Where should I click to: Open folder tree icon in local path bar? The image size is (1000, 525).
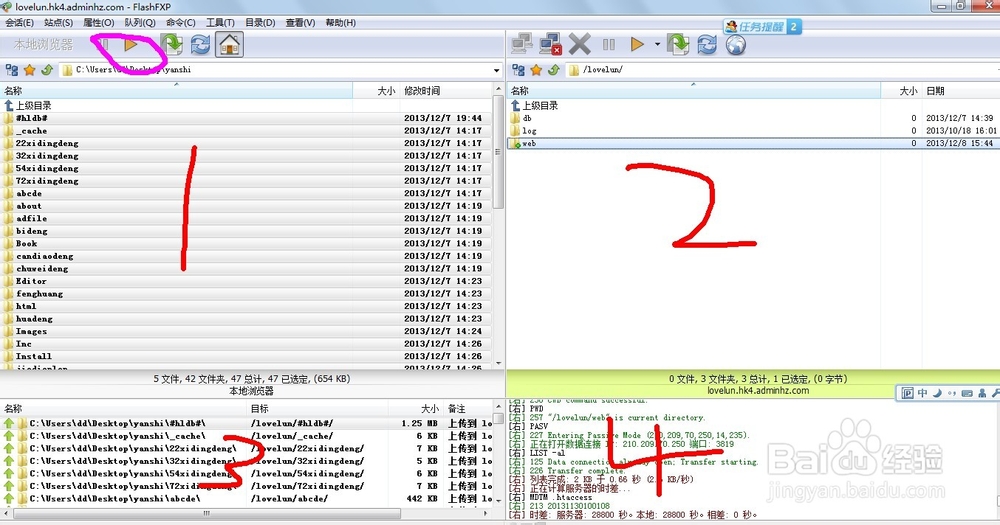tap(11, 70)
